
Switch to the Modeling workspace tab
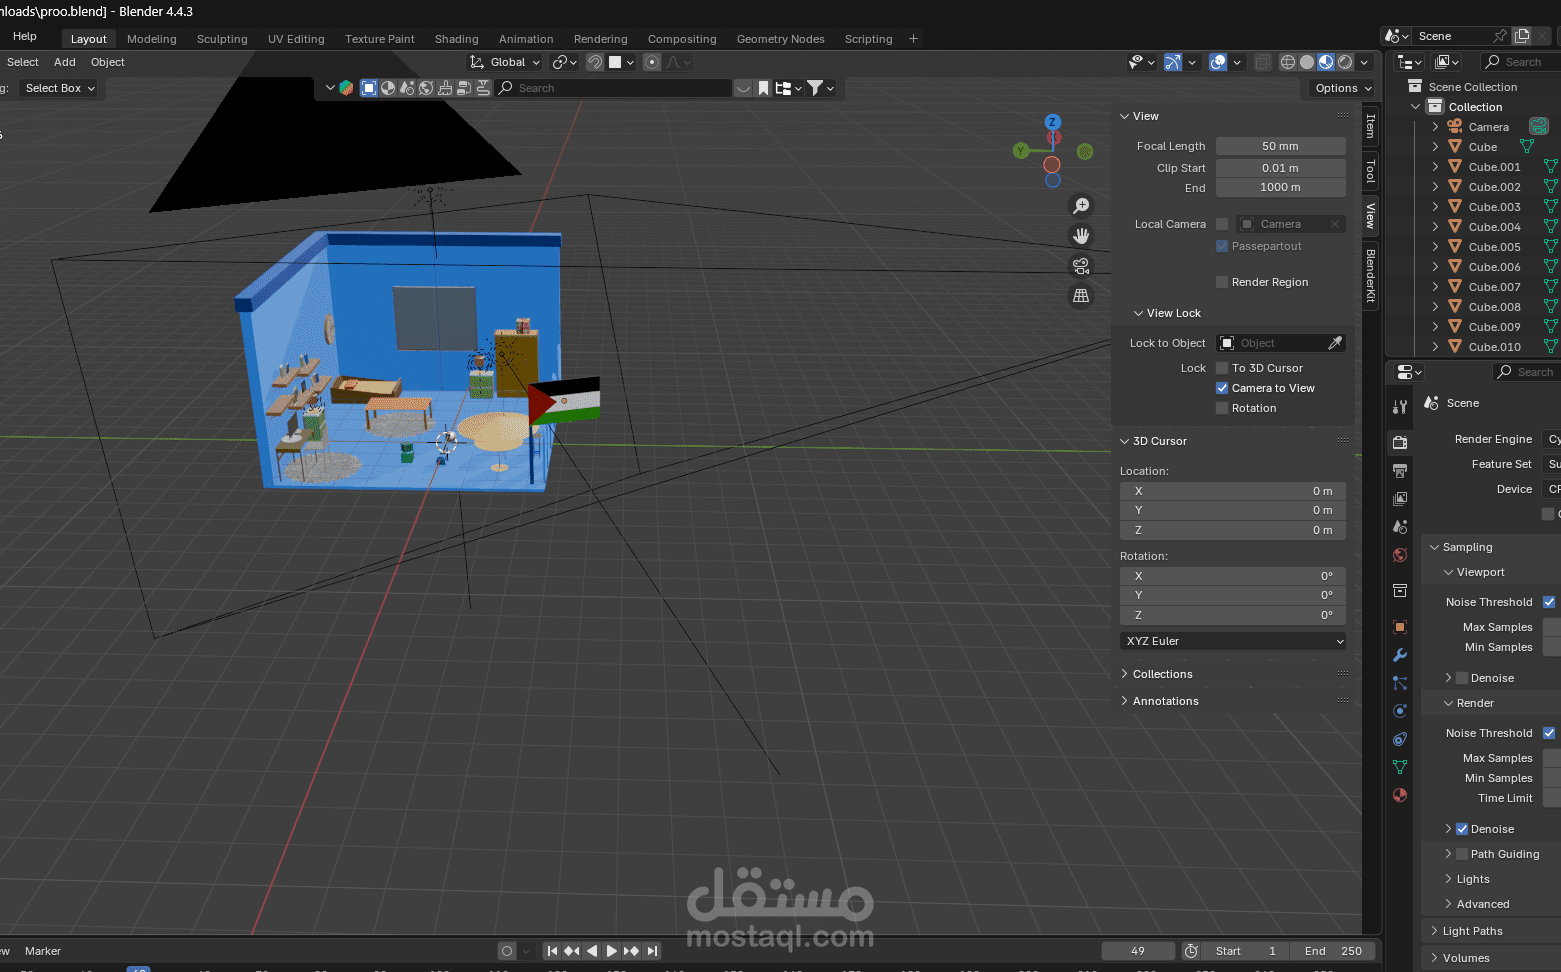152,39
